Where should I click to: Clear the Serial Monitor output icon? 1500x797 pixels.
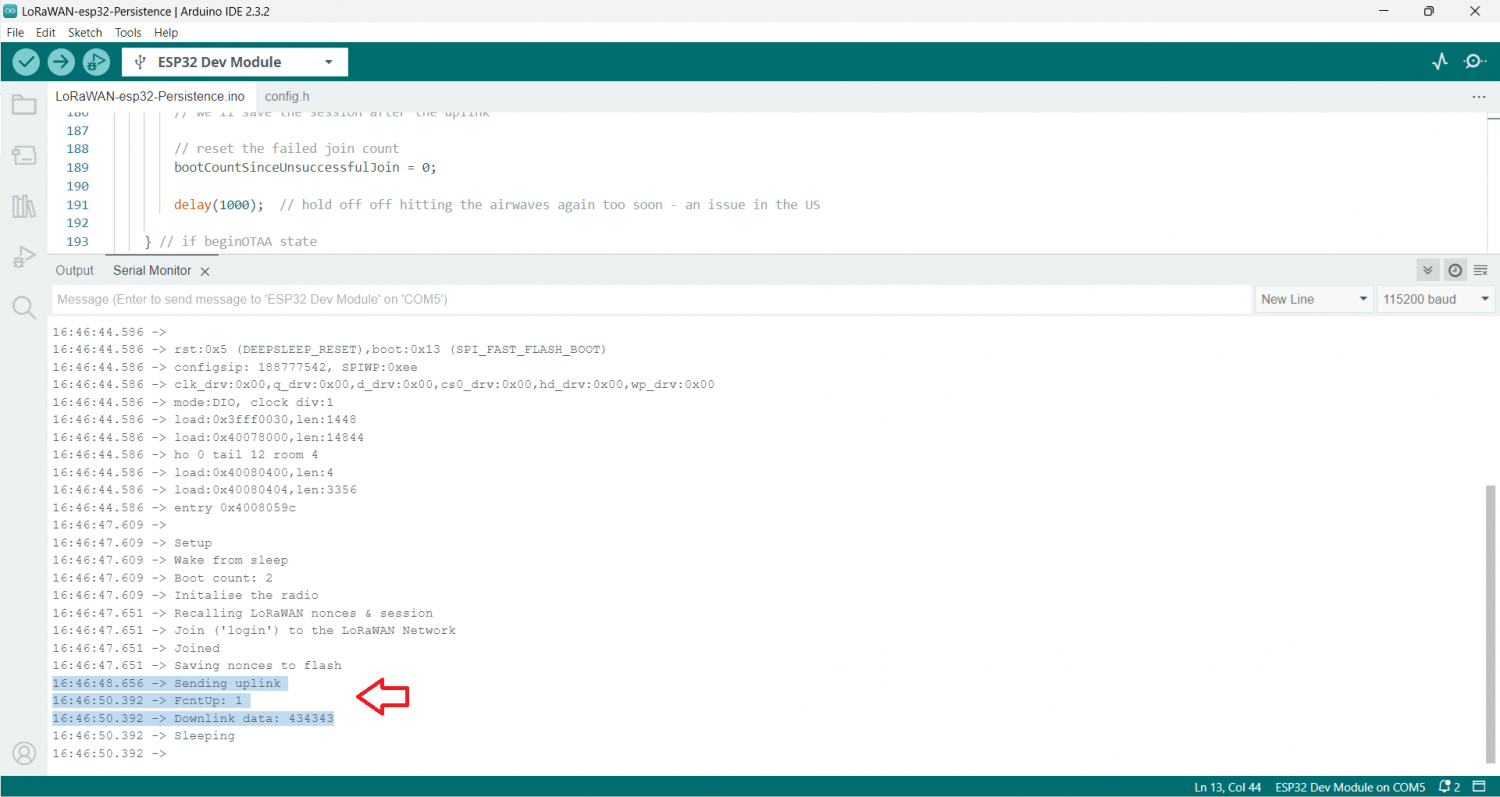tap(1481, 270)
